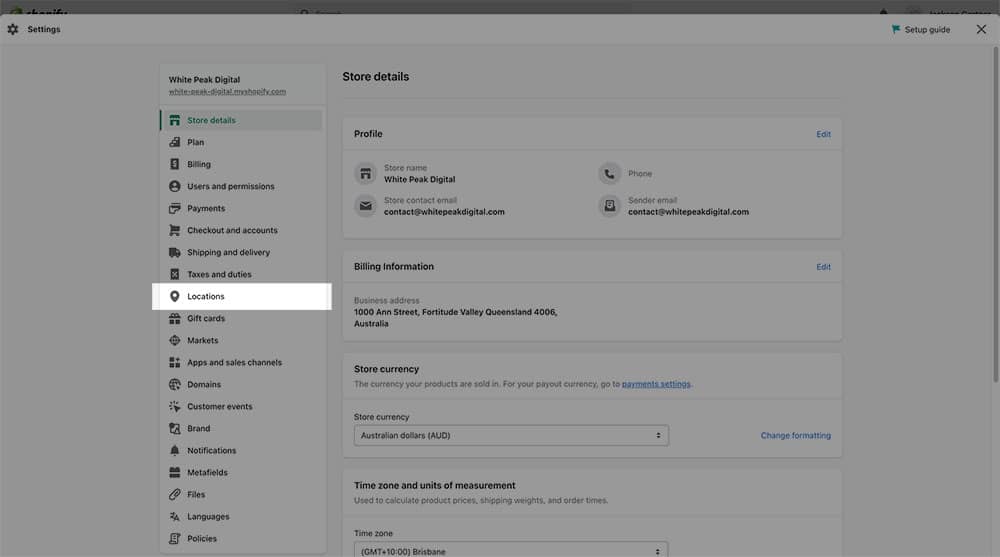Click the Languages translate icon
This screenshot has width=1000, height=557.
[x=174, y=516]
